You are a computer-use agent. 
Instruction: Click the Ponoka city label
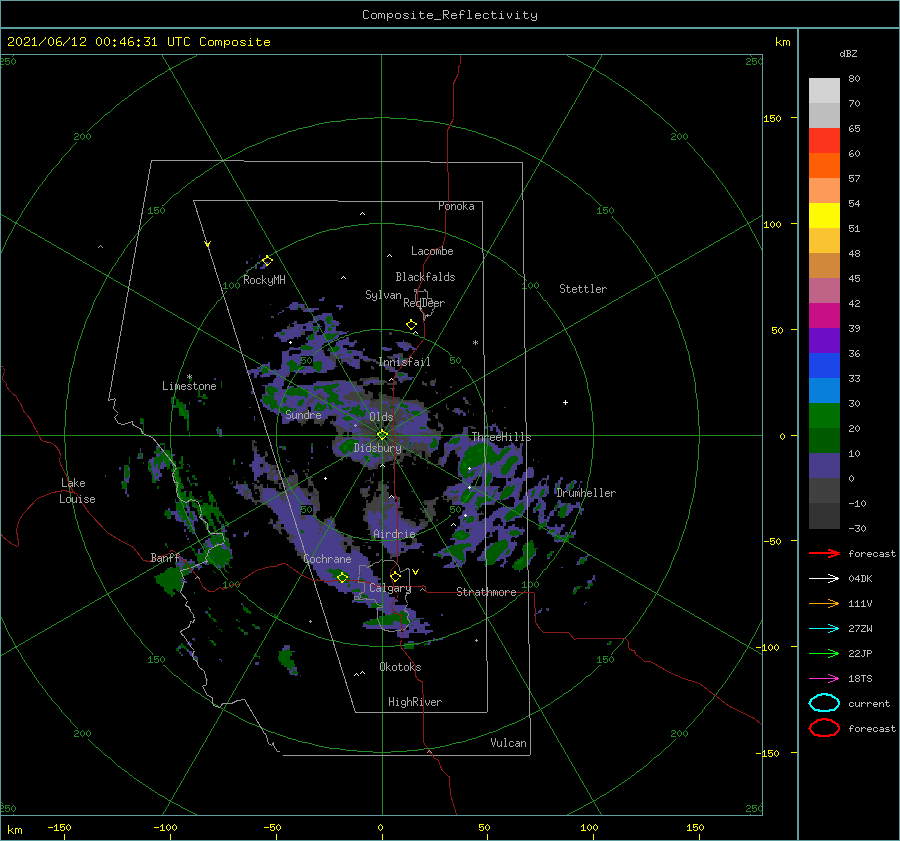tap(456, 206)
